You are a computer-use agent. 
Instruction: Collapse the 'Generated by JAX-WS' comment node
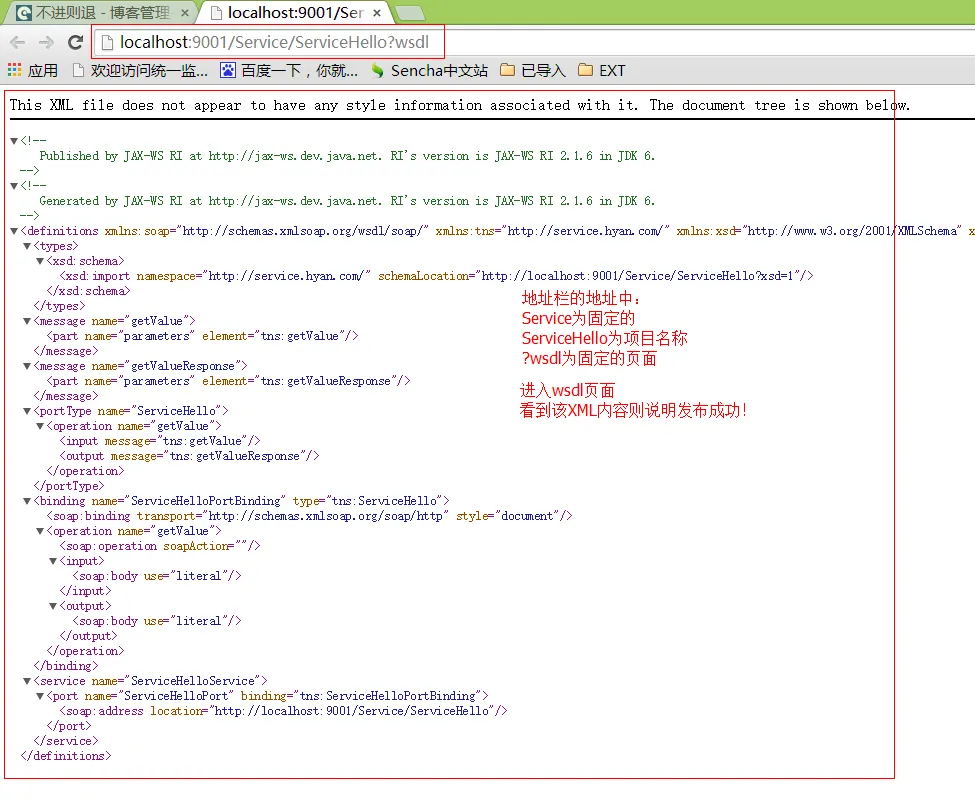pyautogui.click(x=14, y=186)
